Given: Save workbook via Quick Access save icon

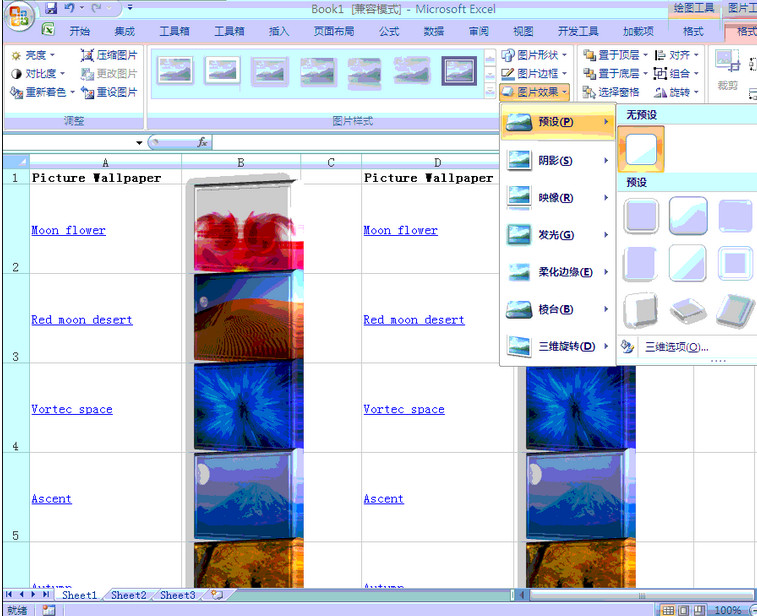Looking at the screenshot, I should pyautogui.click(x=51, y=8).
